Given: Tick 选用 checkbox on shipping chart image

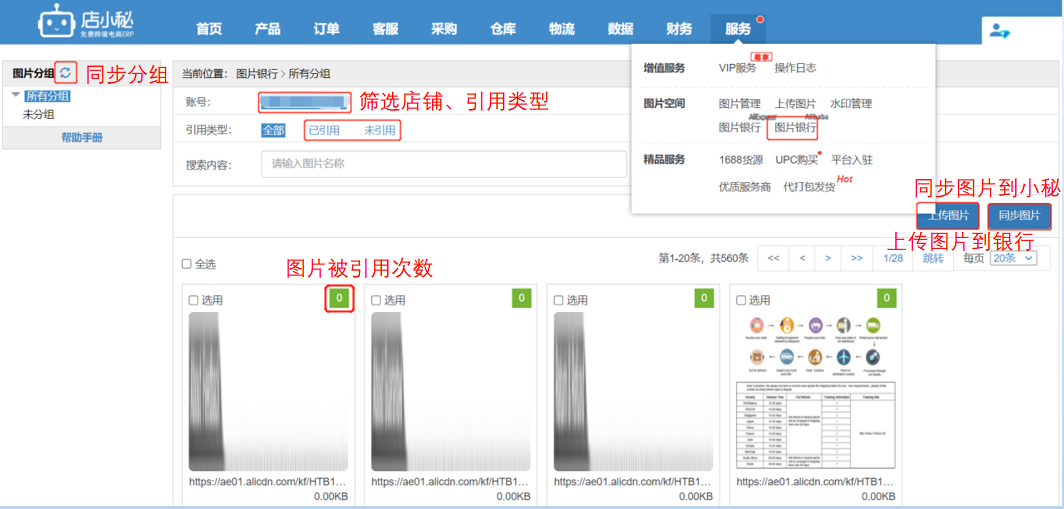Looking at the screenshot, I should [740, 300].
